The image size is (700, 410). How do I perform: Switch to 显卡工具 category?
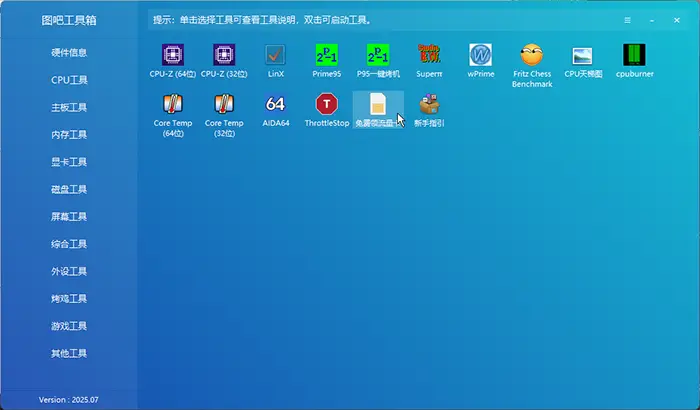[x=69, y=162]
